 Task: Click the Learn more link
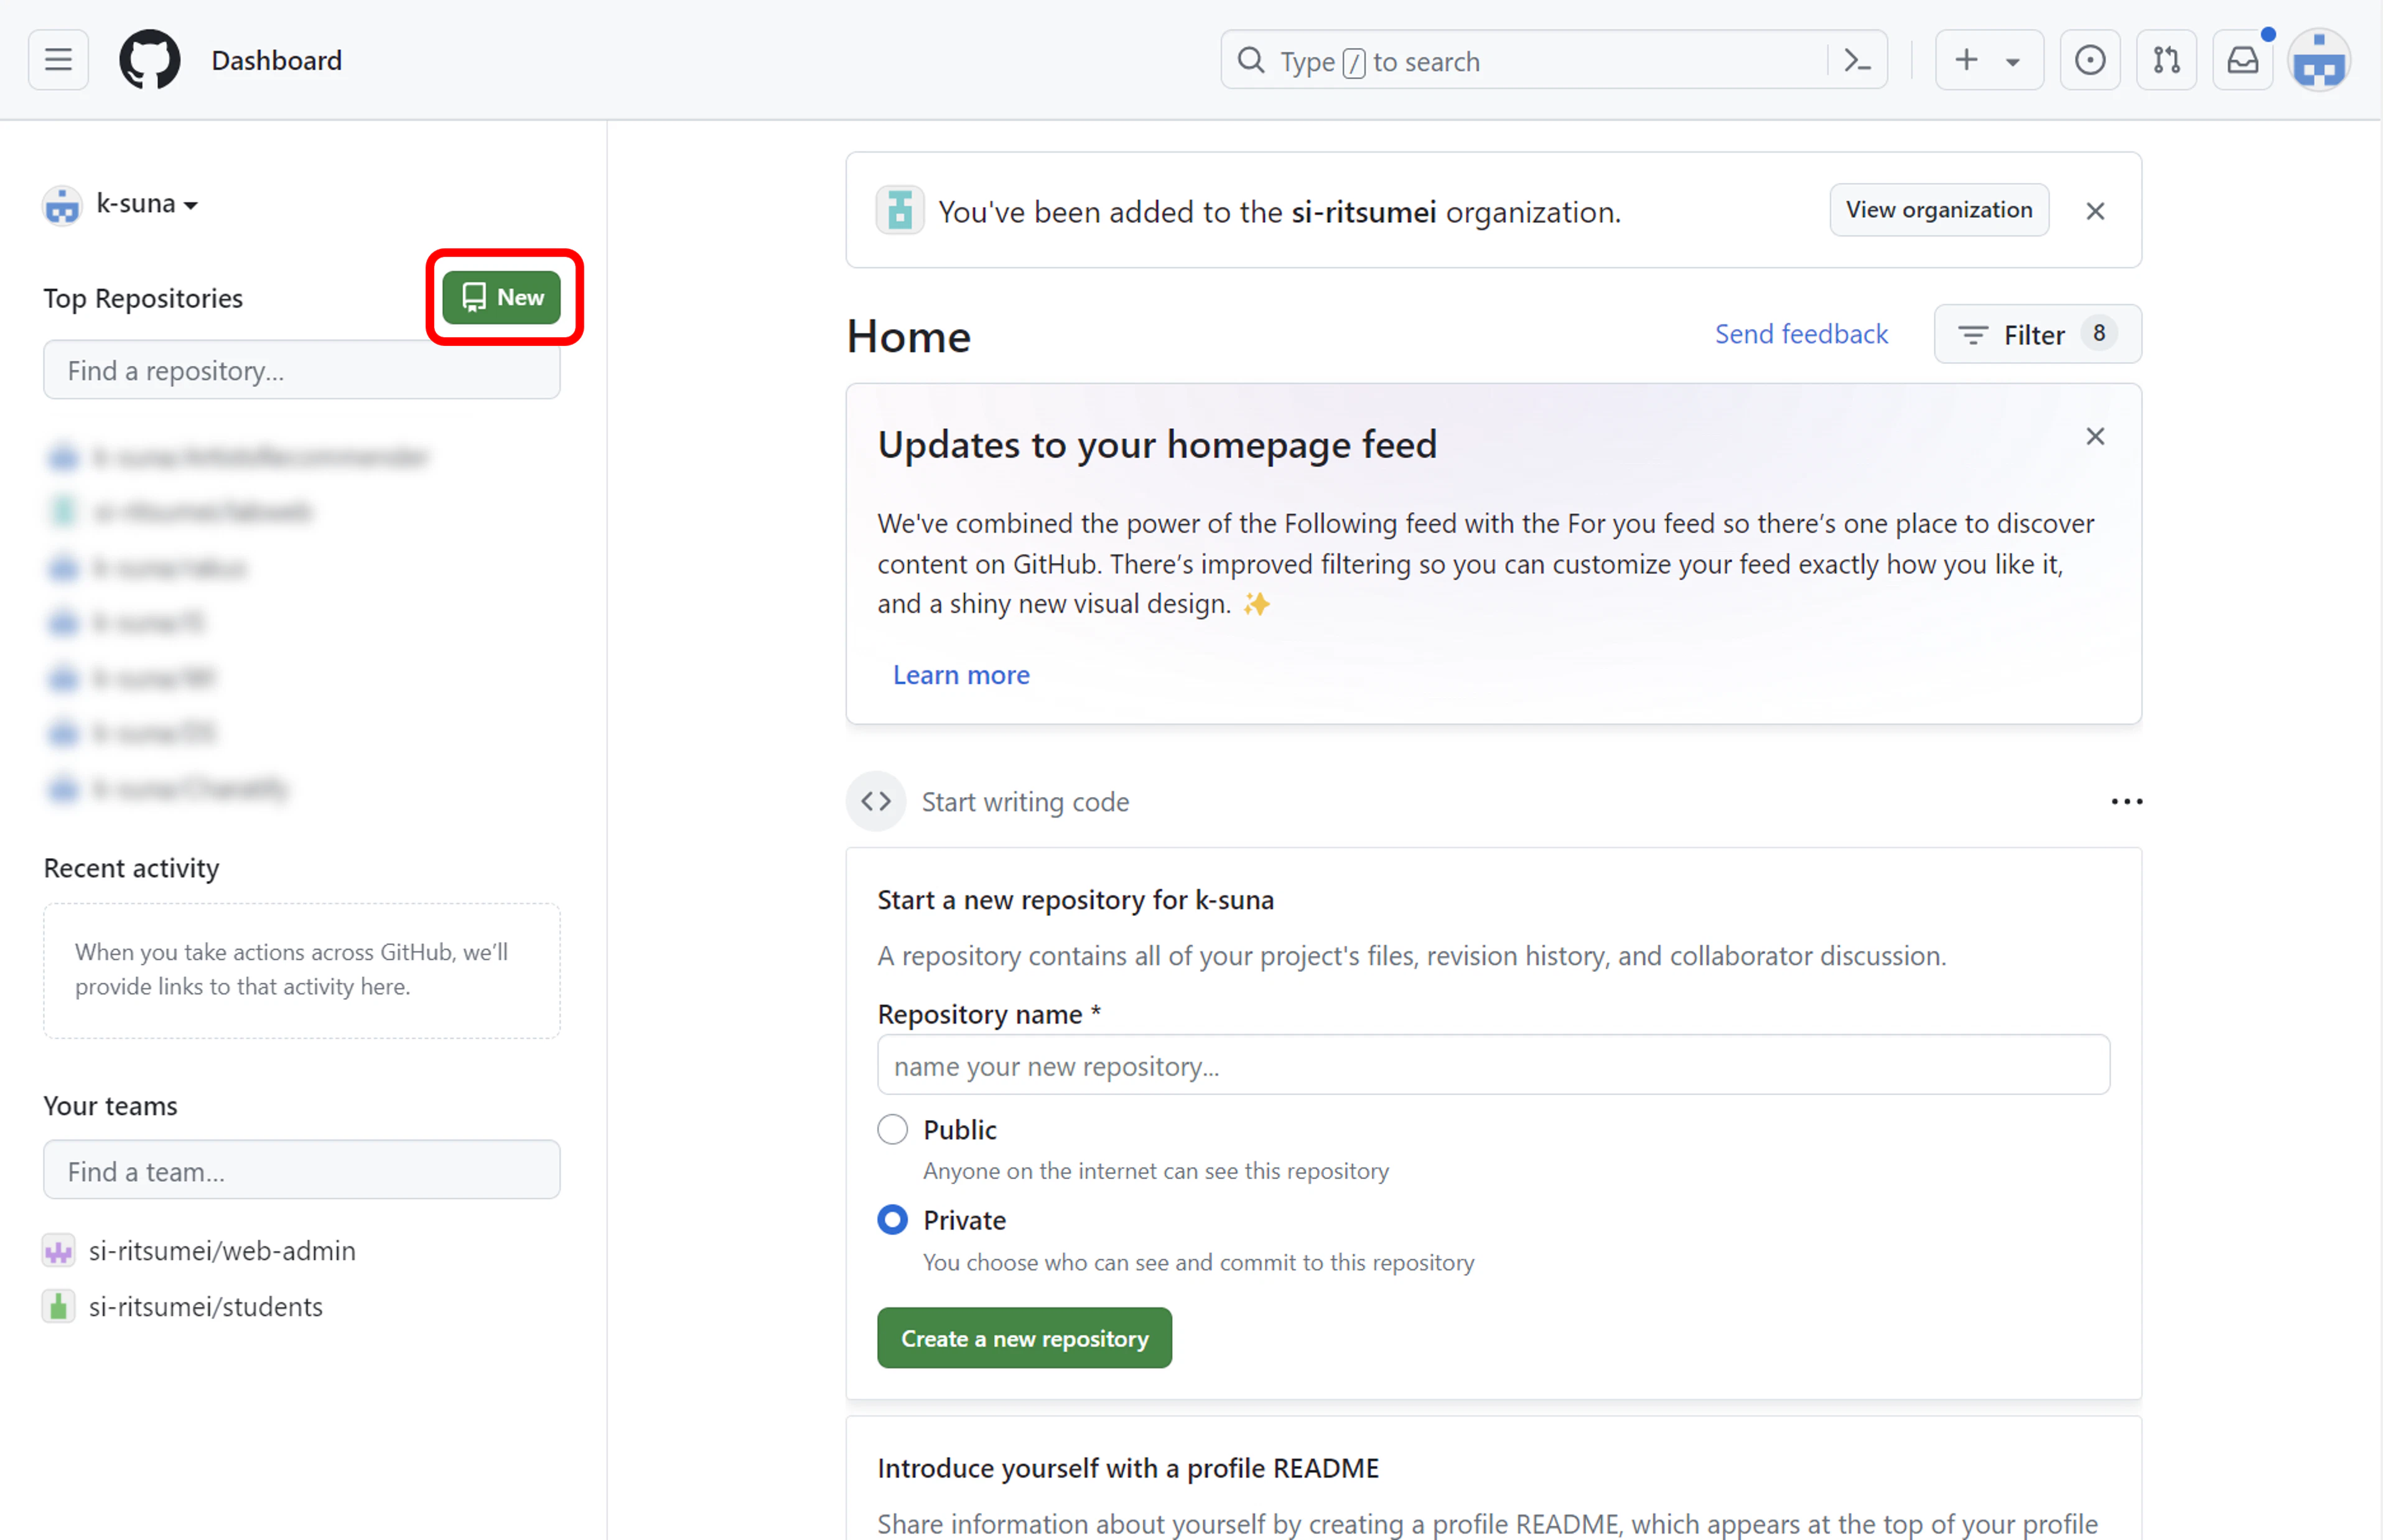[x=961, y=675]
